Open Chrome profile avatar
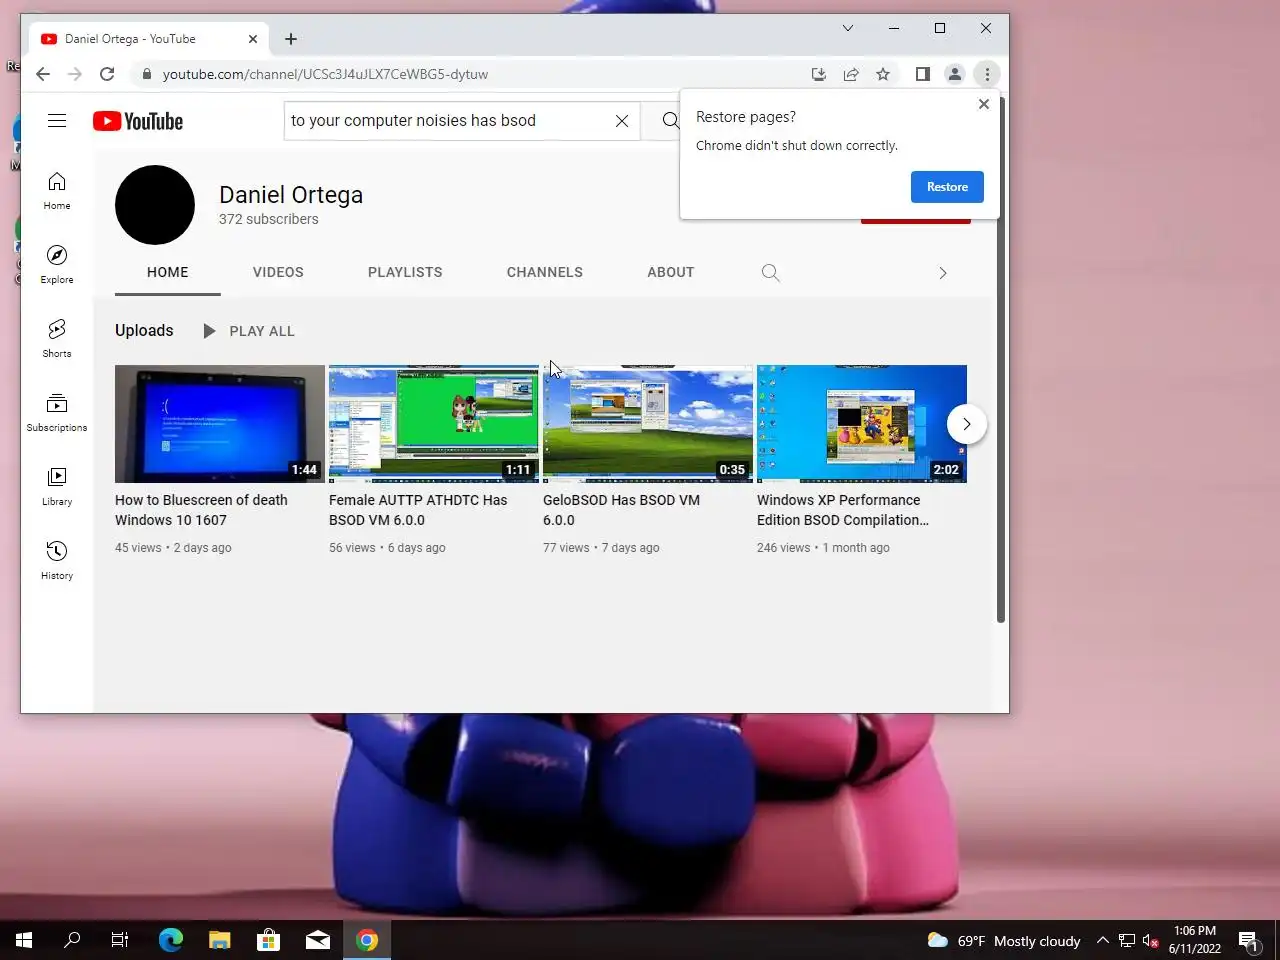Image resolution: width=1280 pixels, height=960 pixels. 955,74
